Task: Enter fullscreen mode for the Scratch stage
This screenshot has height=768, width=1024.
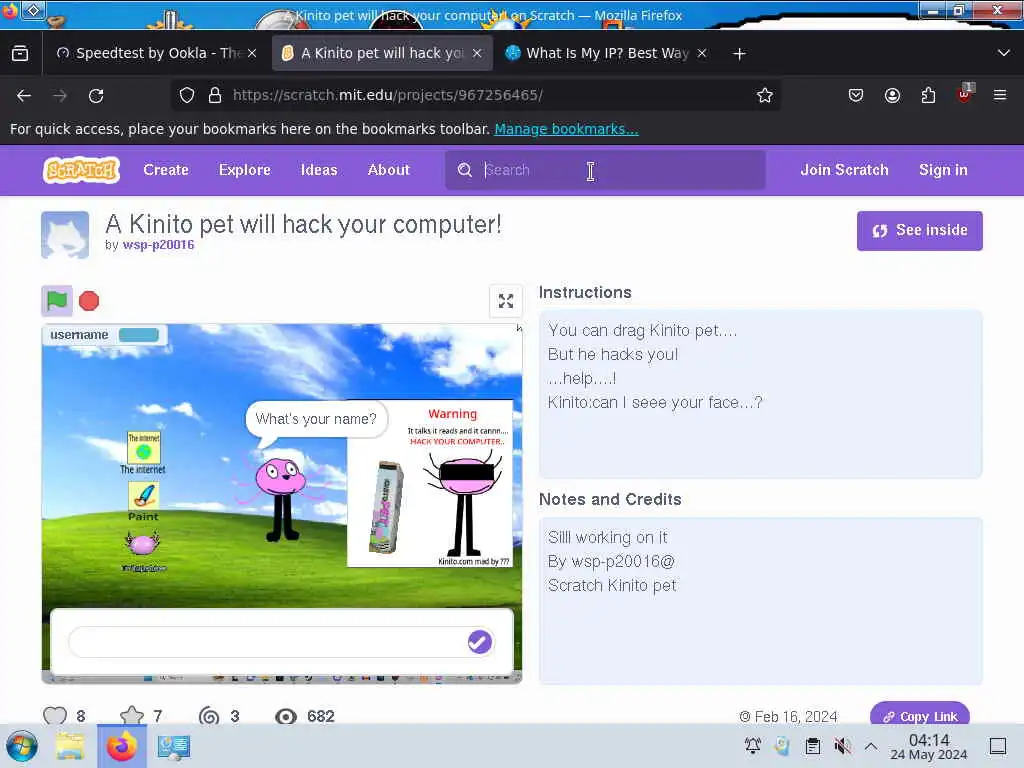Action: (506, 301)
